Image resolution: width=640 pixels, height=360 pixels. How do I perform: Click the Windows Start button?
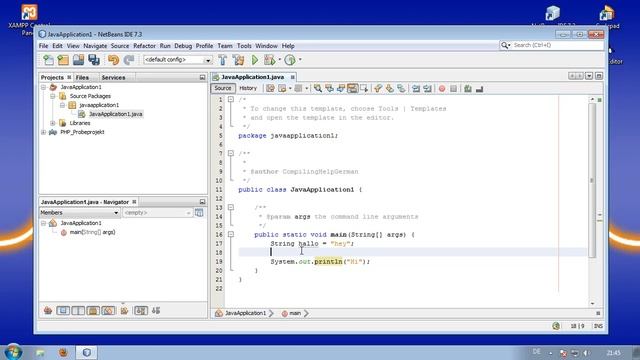coord(13,352)
